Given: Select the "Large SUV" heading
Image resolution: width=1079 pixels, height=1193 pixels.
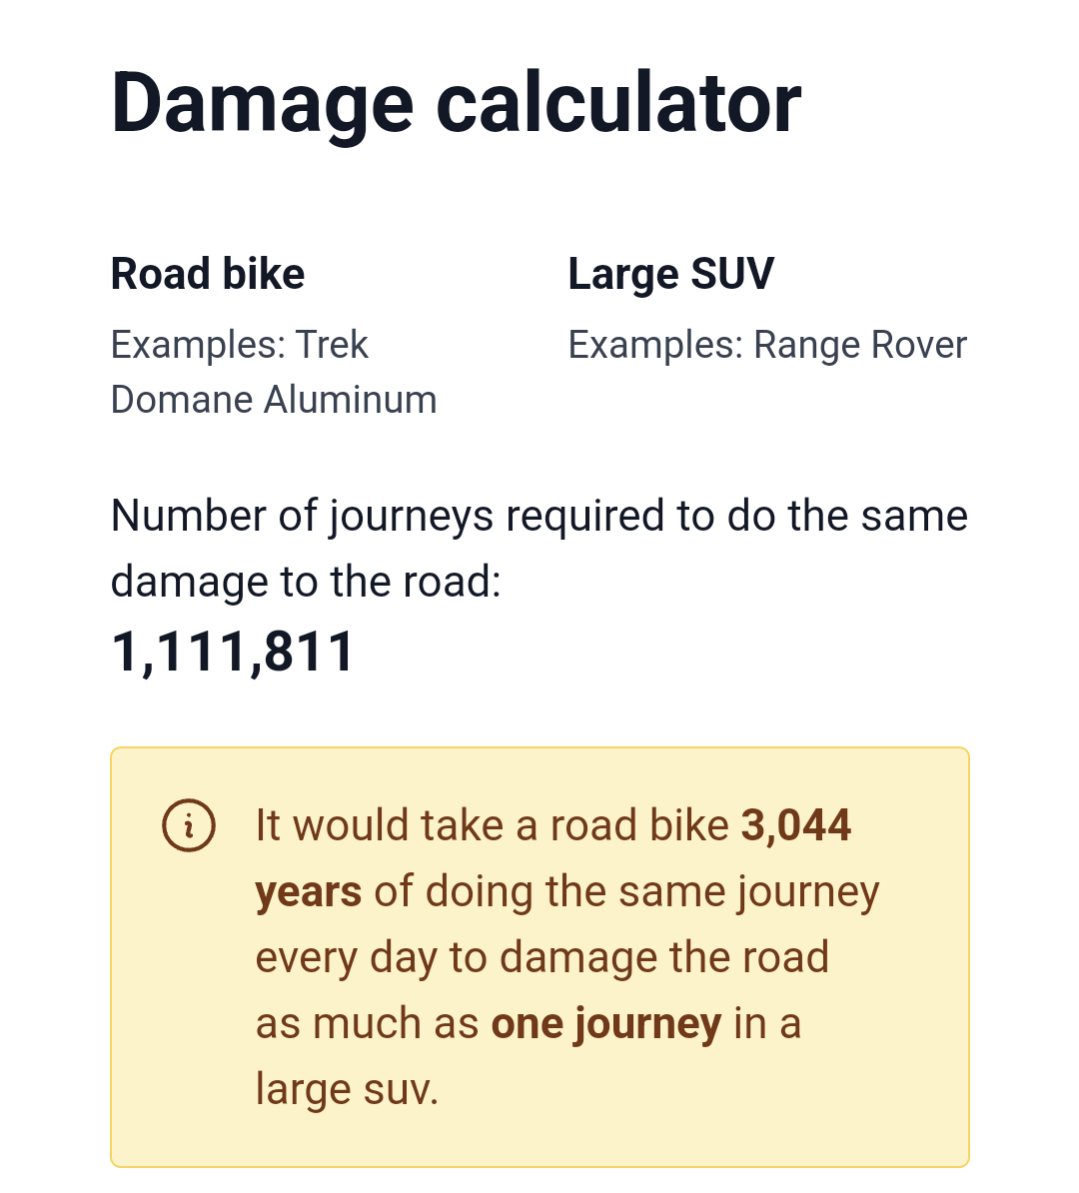Looking at the screenshot, I should tap(671, 274).
